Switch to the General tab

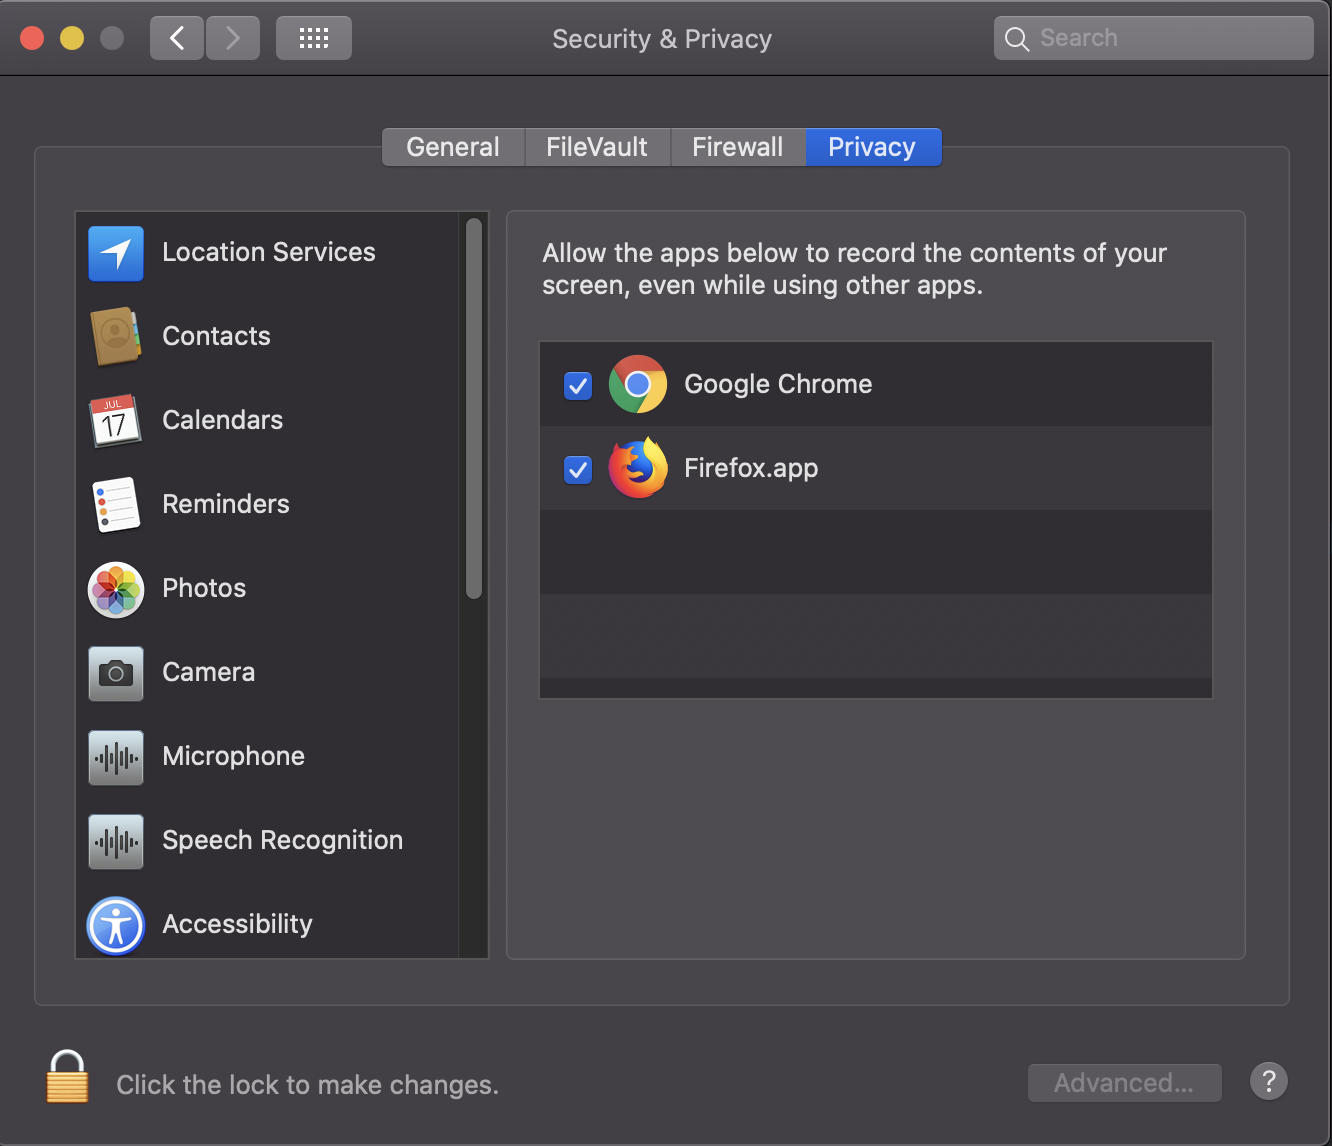(452, 147)
